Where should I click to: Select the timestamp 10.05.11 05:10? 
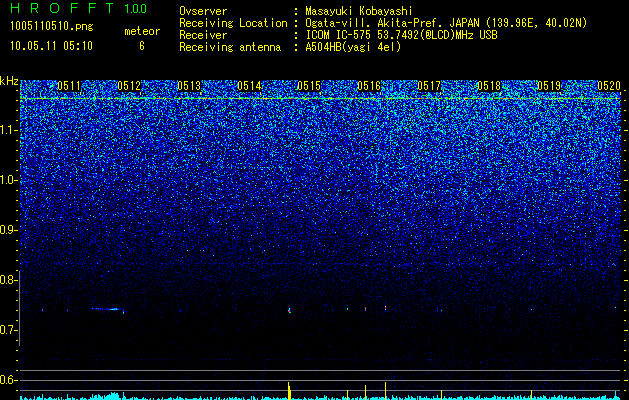tap(51, 46)
